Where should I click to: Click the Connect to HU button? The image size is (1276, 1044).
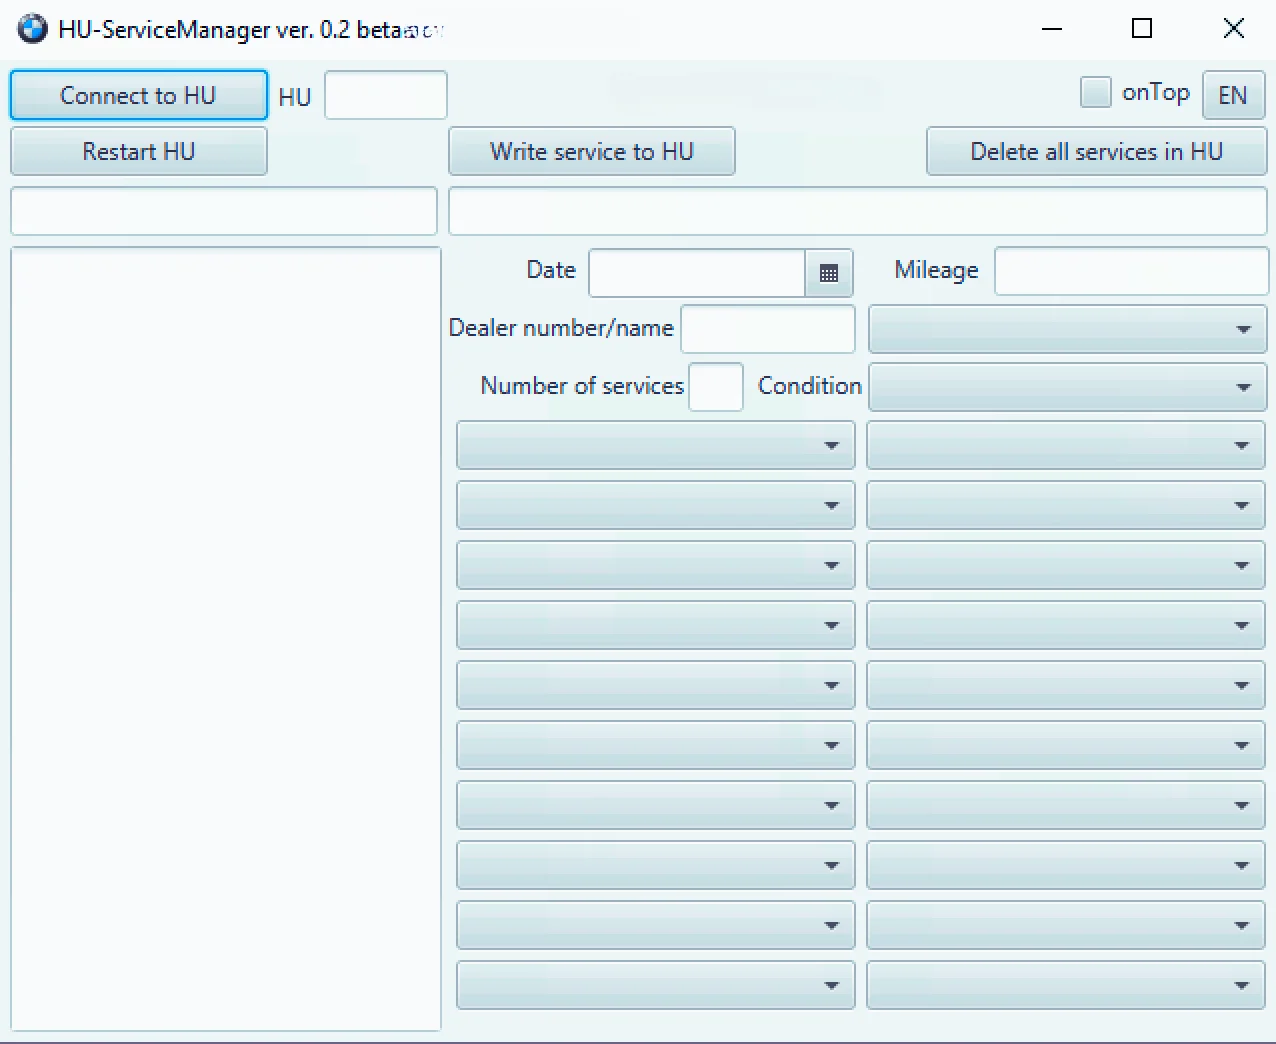pos(138,95)
